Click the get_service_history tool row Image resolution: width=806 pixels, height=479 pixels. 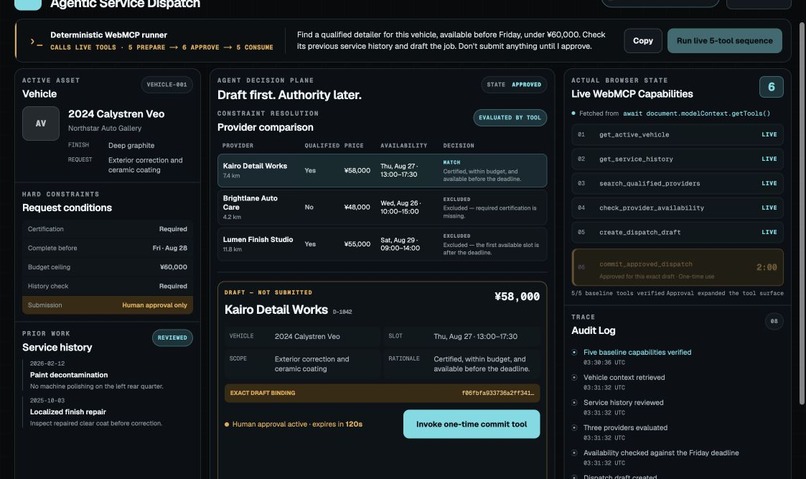[x=677, y=159]
